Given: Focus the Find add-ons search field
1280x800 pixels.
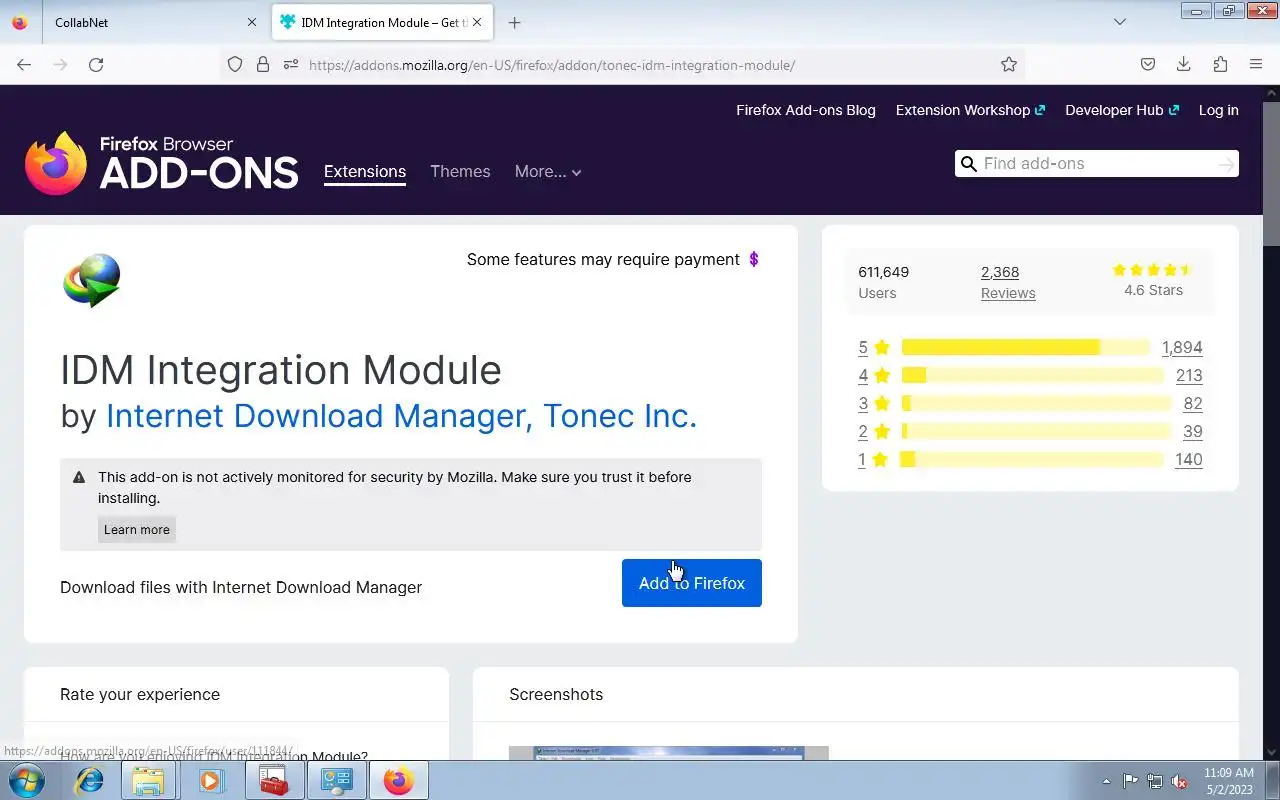Looking at the screenshot, I should pyautogui.click(x=1097, y=164).
